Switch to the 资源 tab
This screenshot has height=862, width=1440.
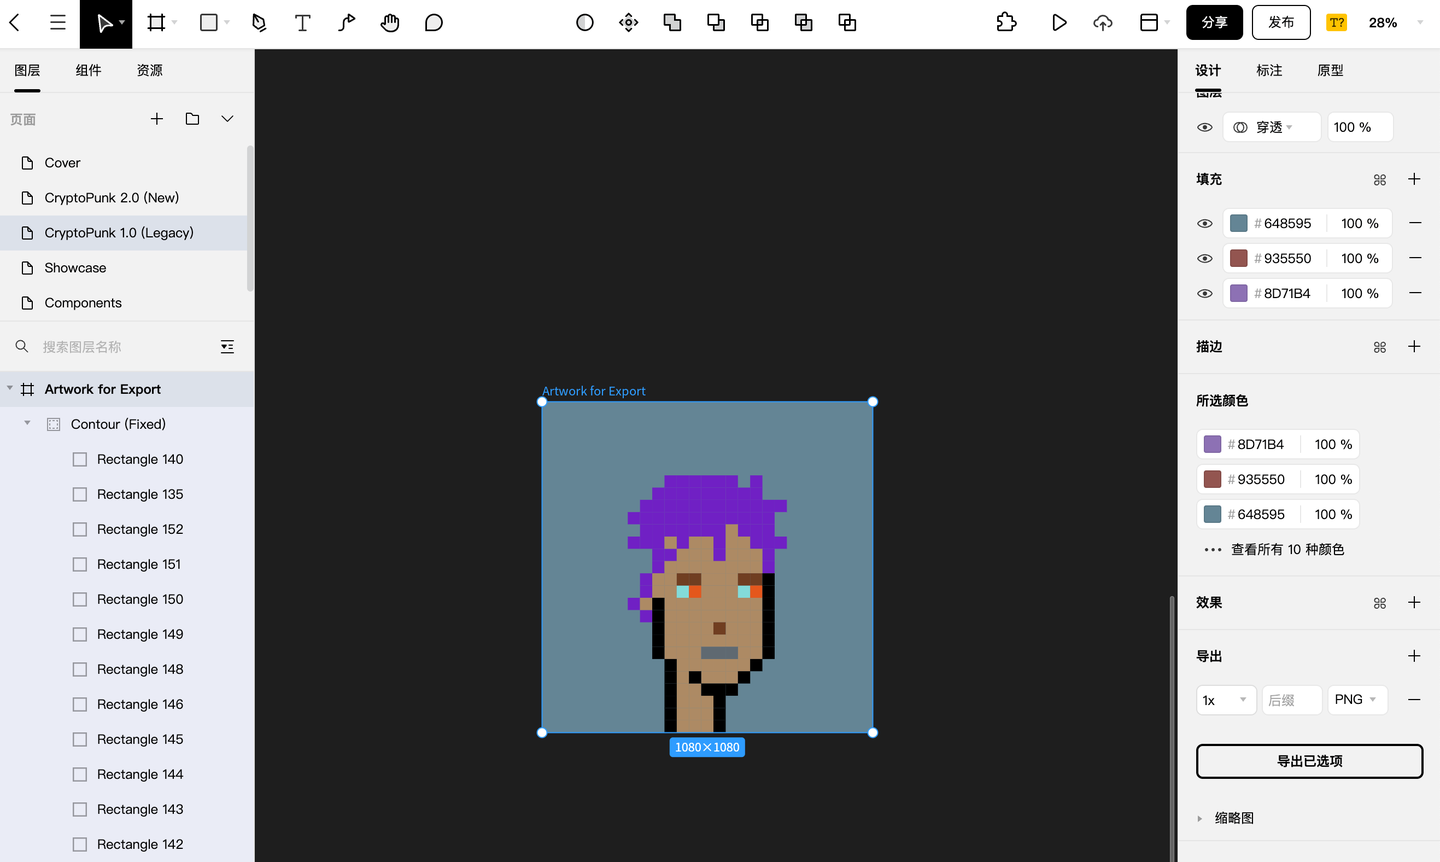point(150,70)
